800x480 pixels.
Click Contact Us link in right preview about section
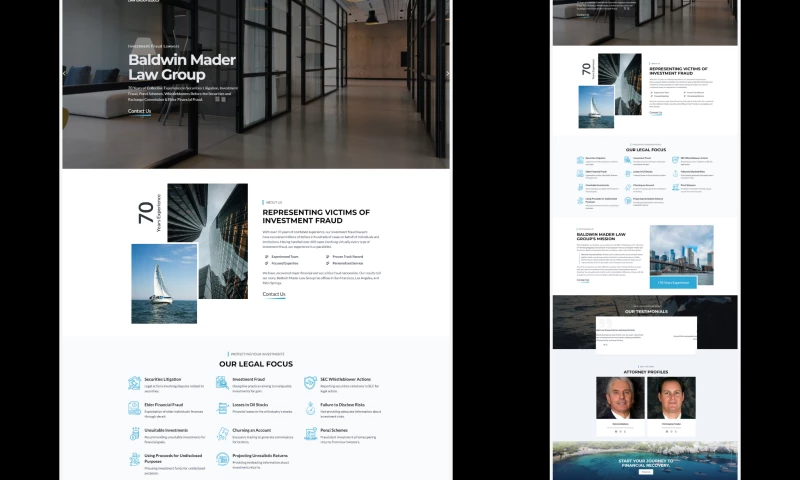(656, 113)
